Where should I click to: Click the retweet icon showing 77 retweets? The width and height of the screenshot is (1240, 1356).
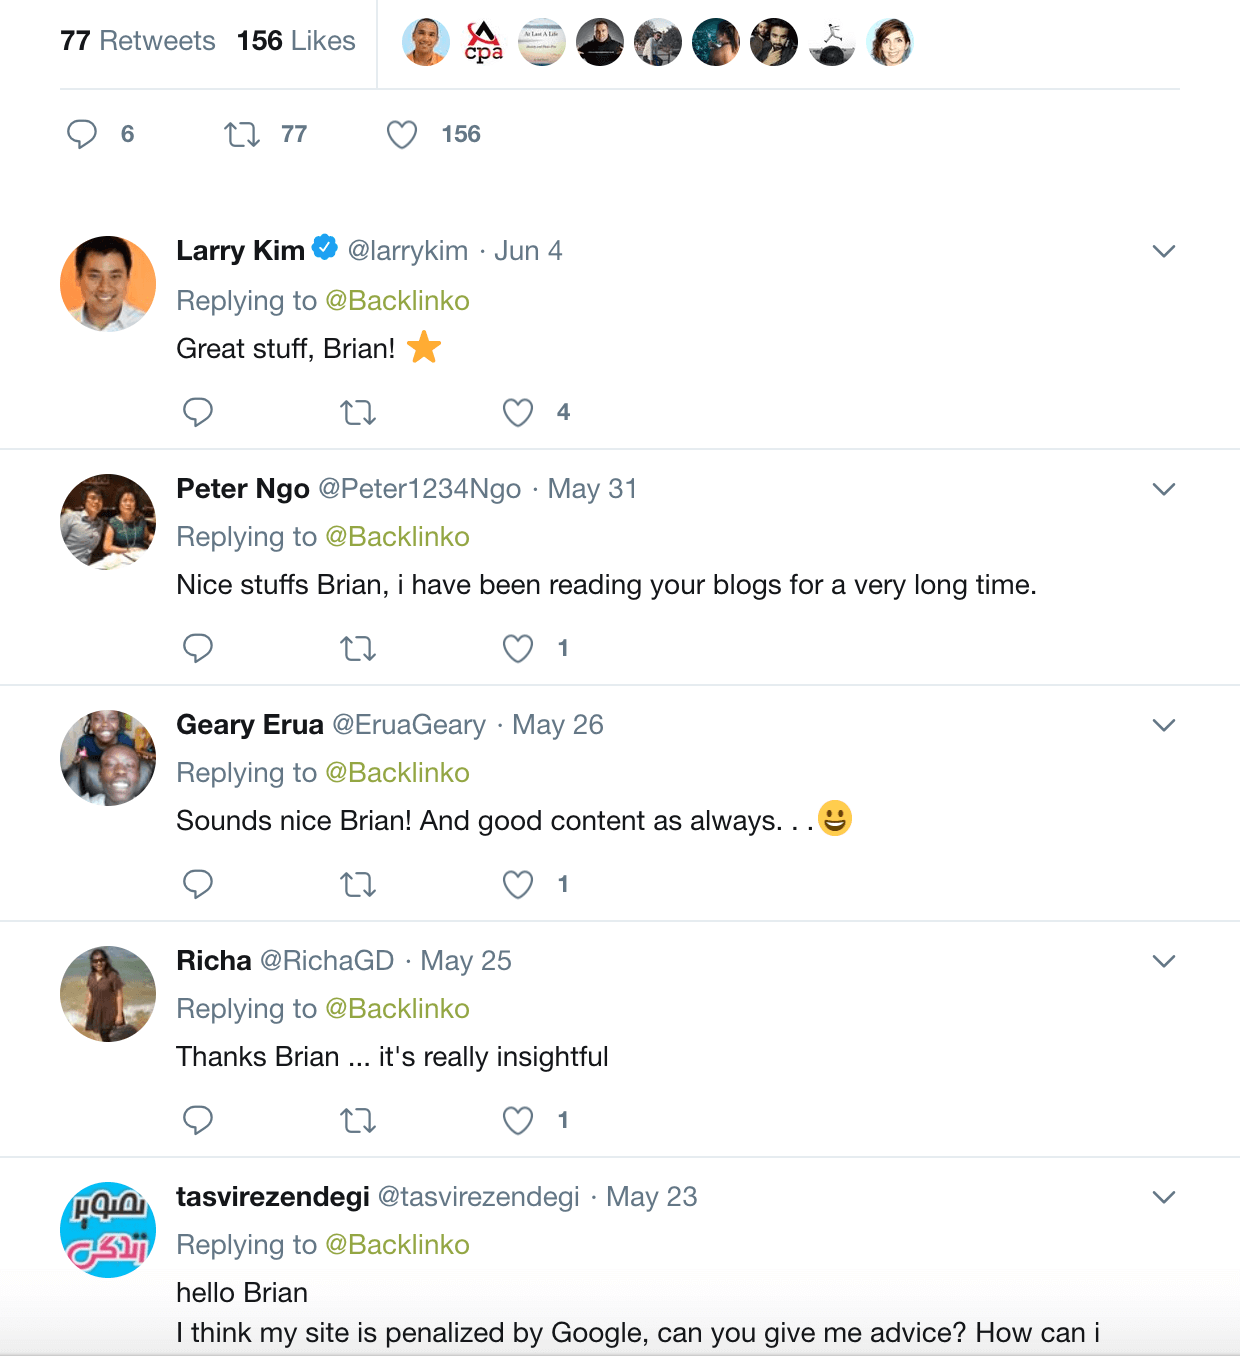[x=242, y=133]
